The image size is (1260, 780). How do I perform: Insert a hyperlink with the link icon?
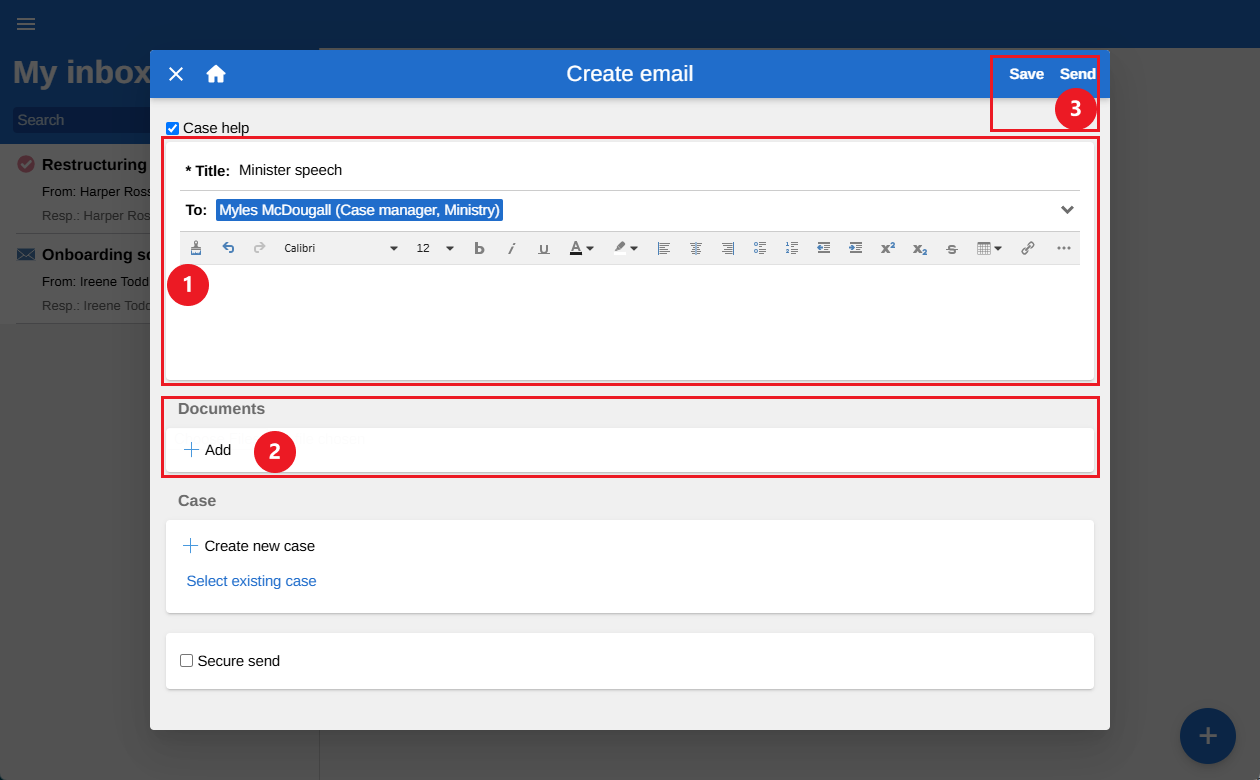[1028, 248]
